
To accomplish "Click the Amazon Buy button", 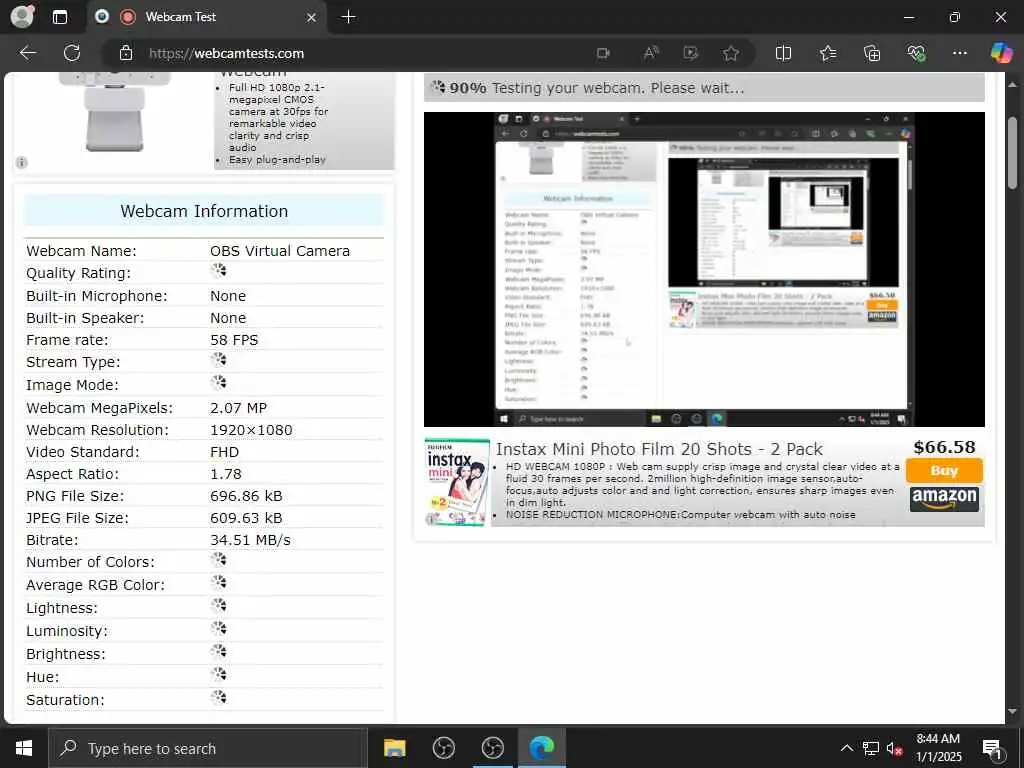I will (x=944, y=471).
